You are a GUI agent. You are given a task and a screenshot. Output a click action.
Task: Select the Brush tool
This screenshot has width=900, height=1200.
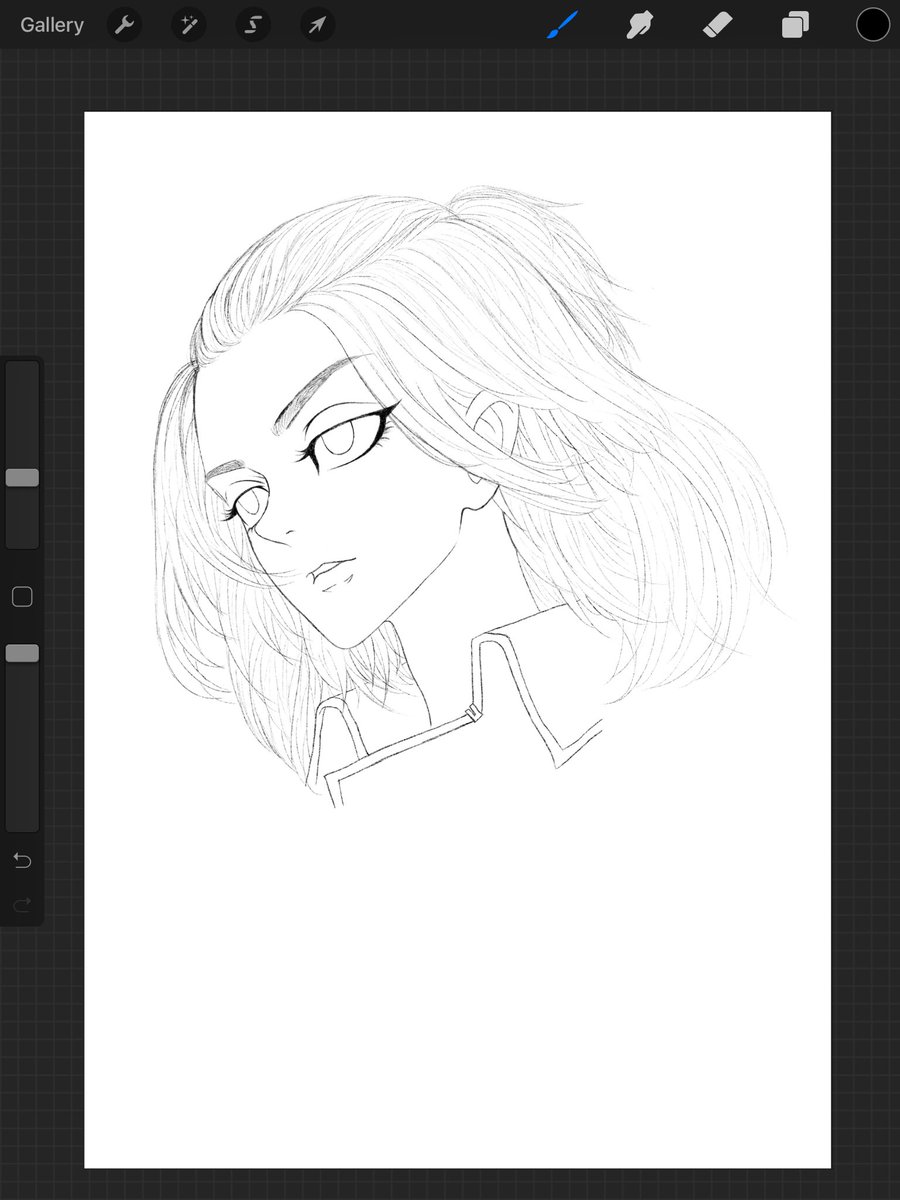pyautogui.click(x=563, y=25)
